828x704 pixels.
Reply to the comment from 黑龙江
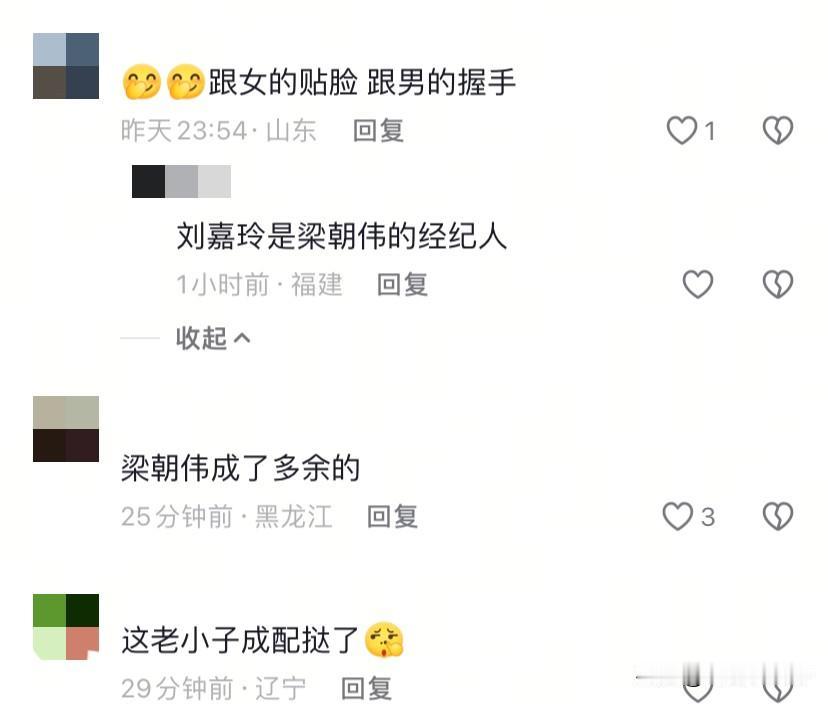(x=392, y=517)
